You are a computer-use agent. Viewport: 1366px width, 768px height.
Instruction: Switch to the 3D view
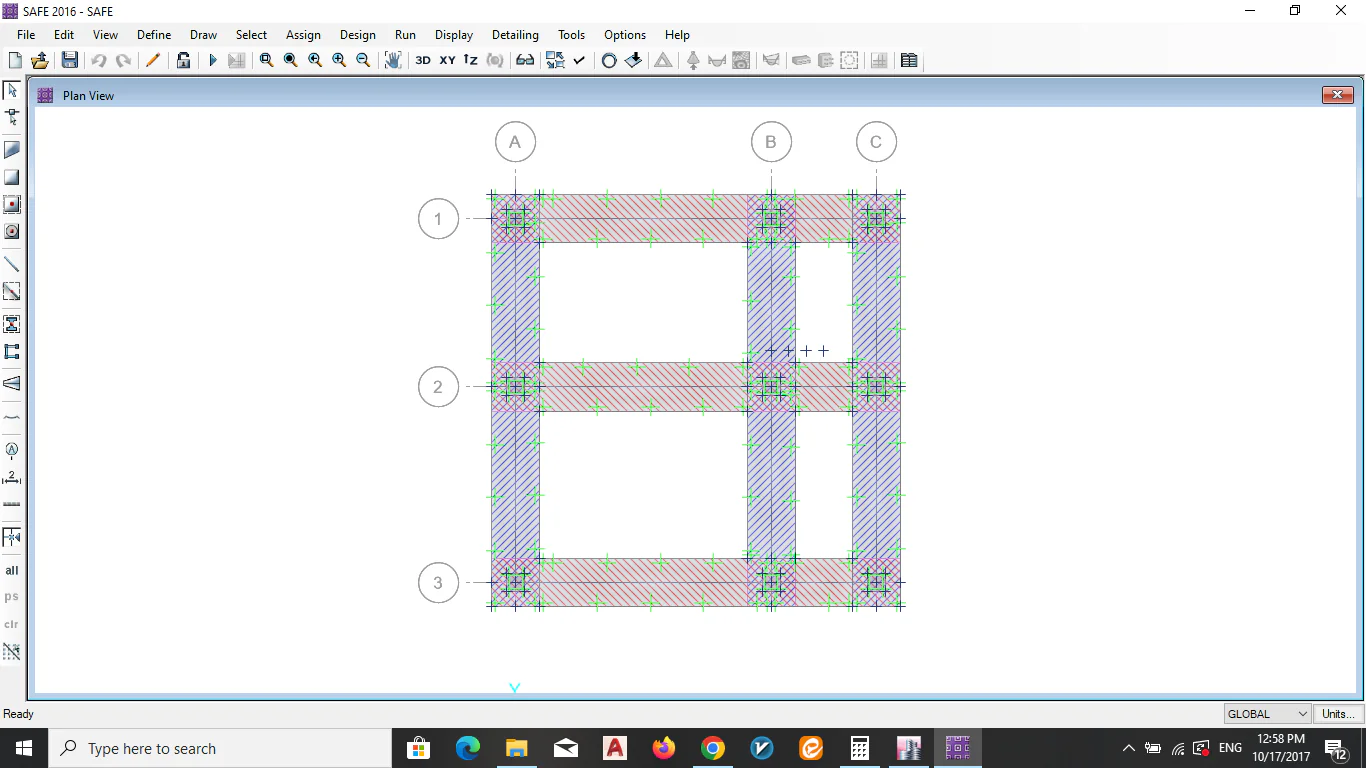point(423,60)
